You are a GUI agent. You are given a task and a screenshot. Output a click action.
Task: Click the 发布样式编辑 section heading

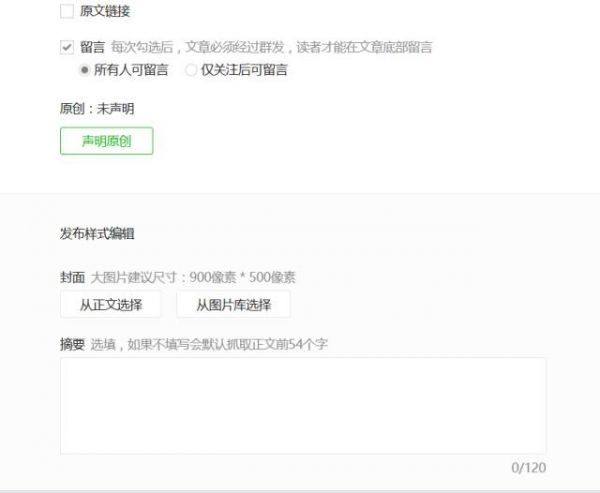click(97, 233)
